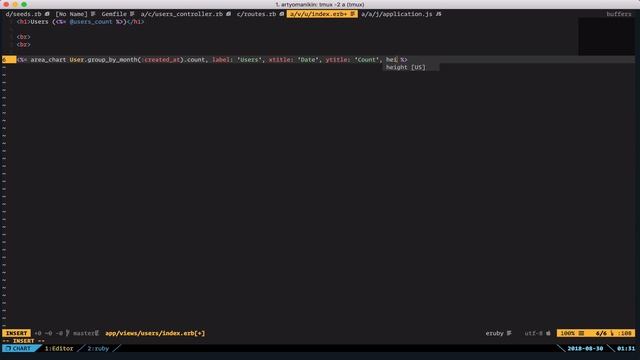Minimize the terminal window with the yellow button
The width and height of the screenshot is (640, 360).
pos(15,4)
